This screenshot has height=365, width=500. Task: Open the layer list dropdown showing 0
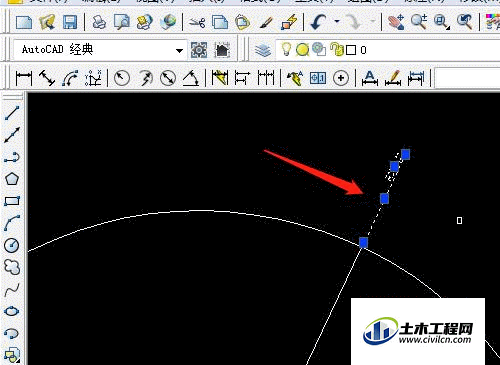[x=387, y=50]
